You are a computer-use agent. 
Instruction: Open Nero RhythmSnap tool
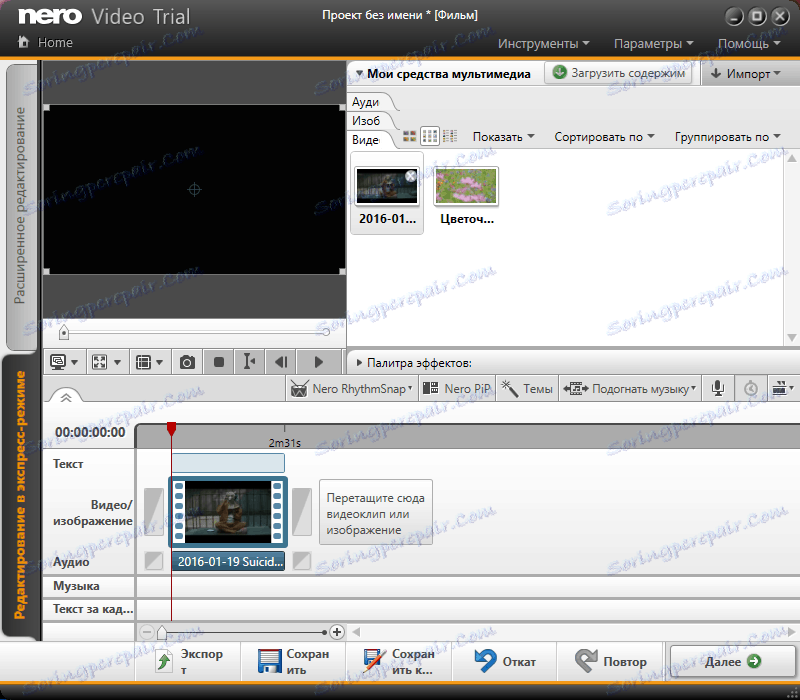352,389
